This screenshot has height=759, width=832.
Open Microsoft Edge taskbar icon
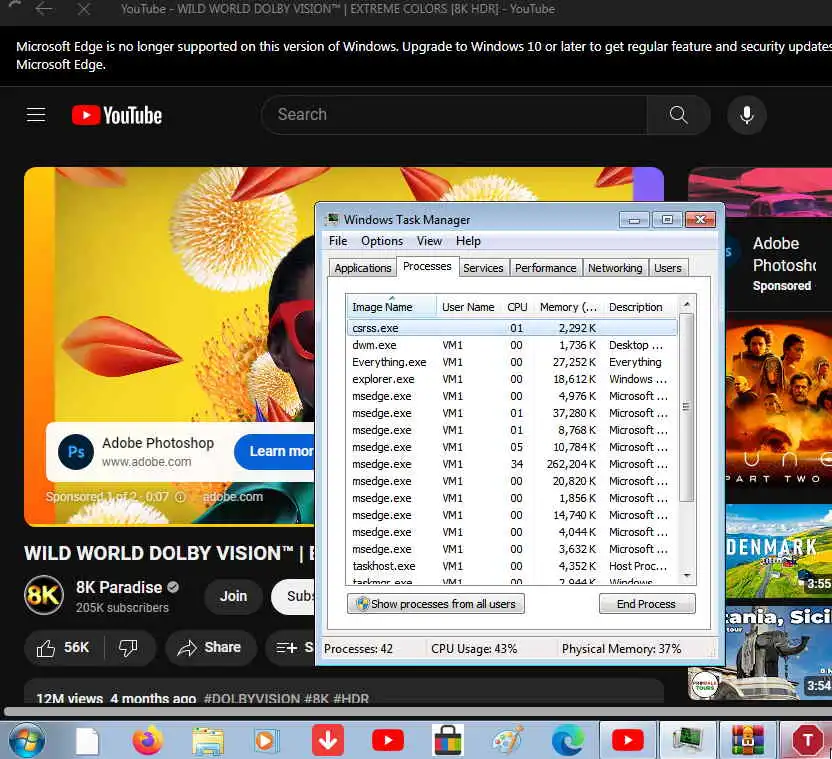[568, 740]
